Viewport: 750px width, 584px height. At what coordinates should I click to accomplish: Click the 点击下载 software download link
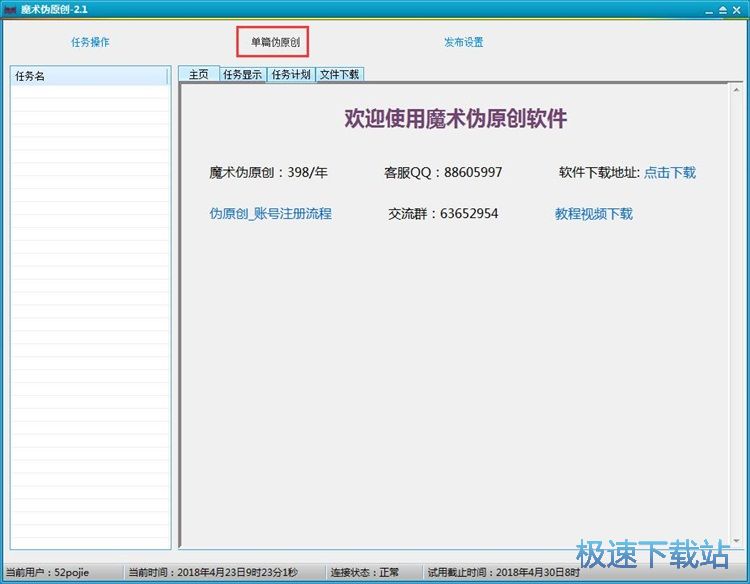coord(669,172)
